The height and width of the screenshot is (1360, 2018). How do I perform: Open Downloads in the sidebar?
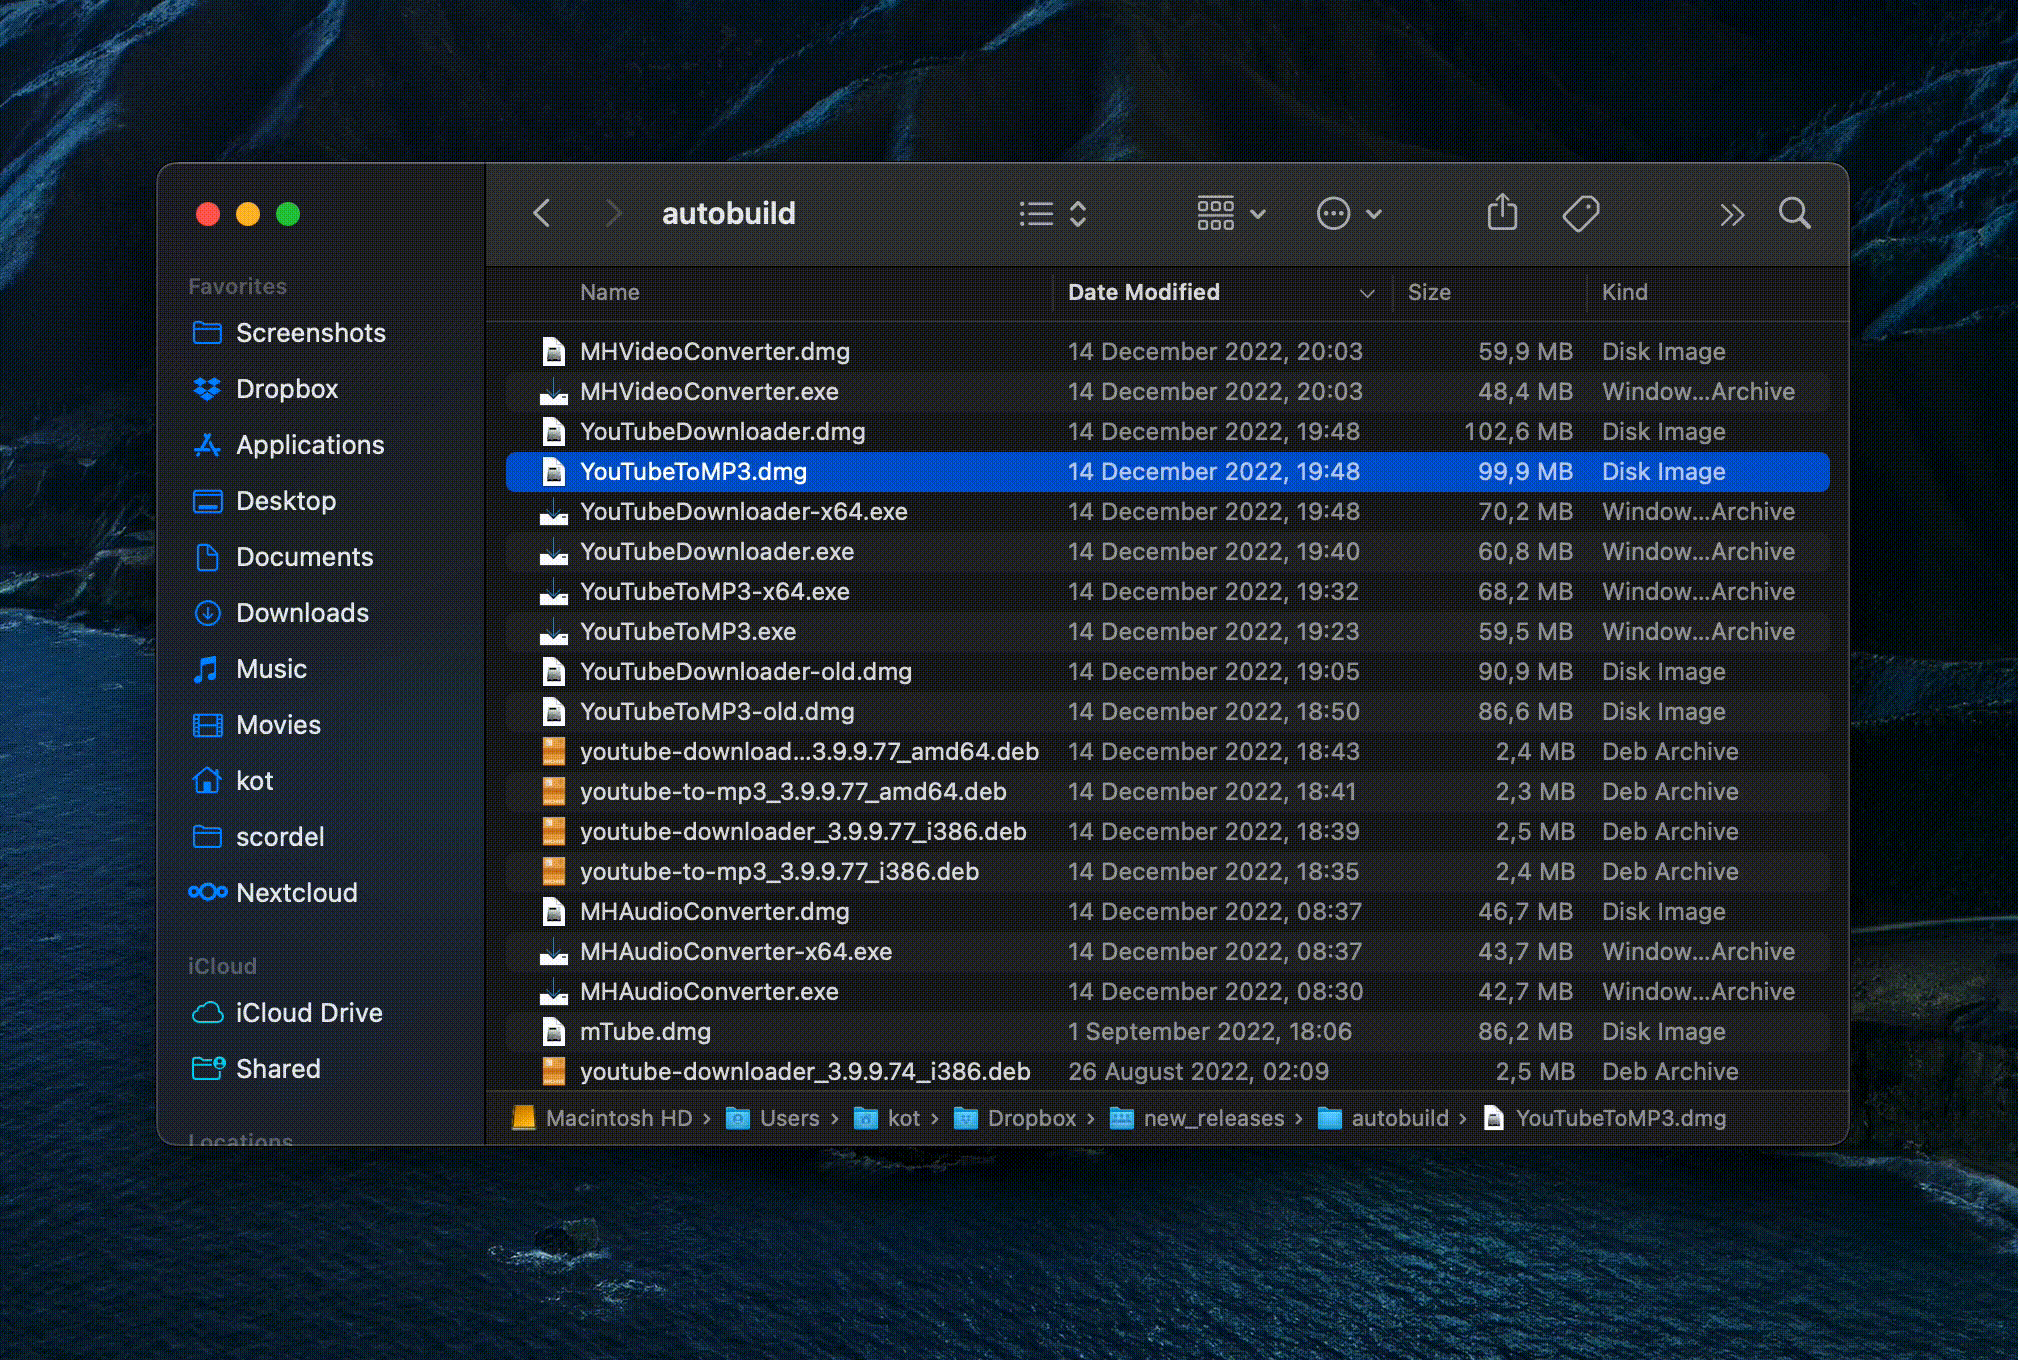(280, 613)
